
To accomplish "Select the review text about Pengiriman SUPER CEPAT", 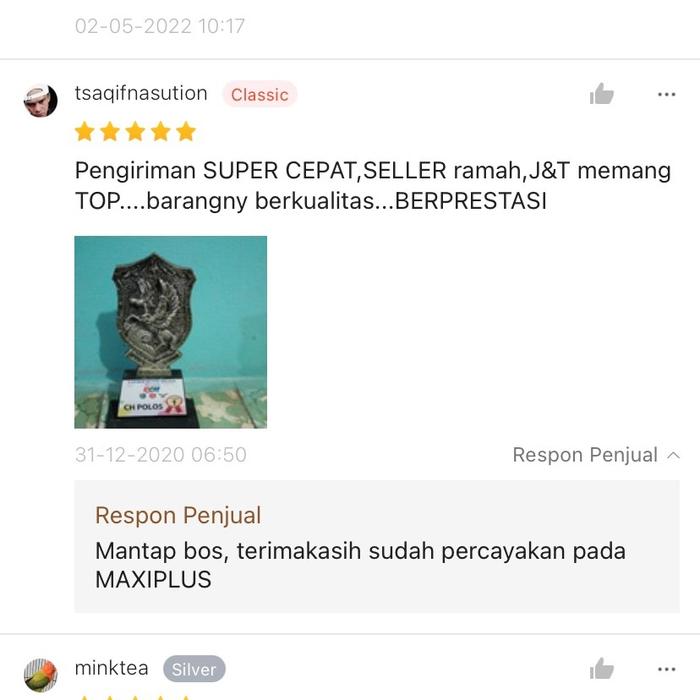I will (x=373, y=186).
